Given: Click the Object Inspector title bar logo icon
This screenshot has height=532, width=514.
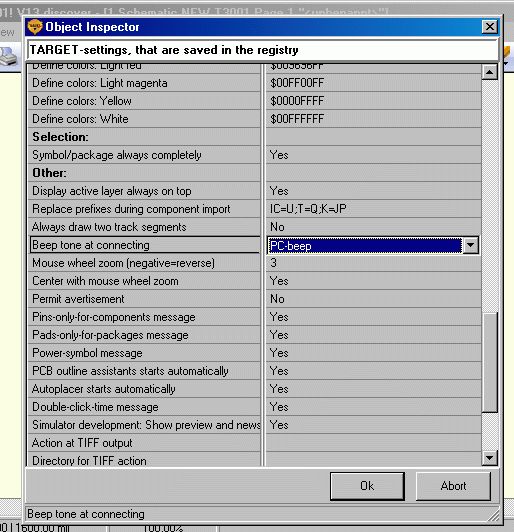Looking at the screenshot, I should pos(34,27).
